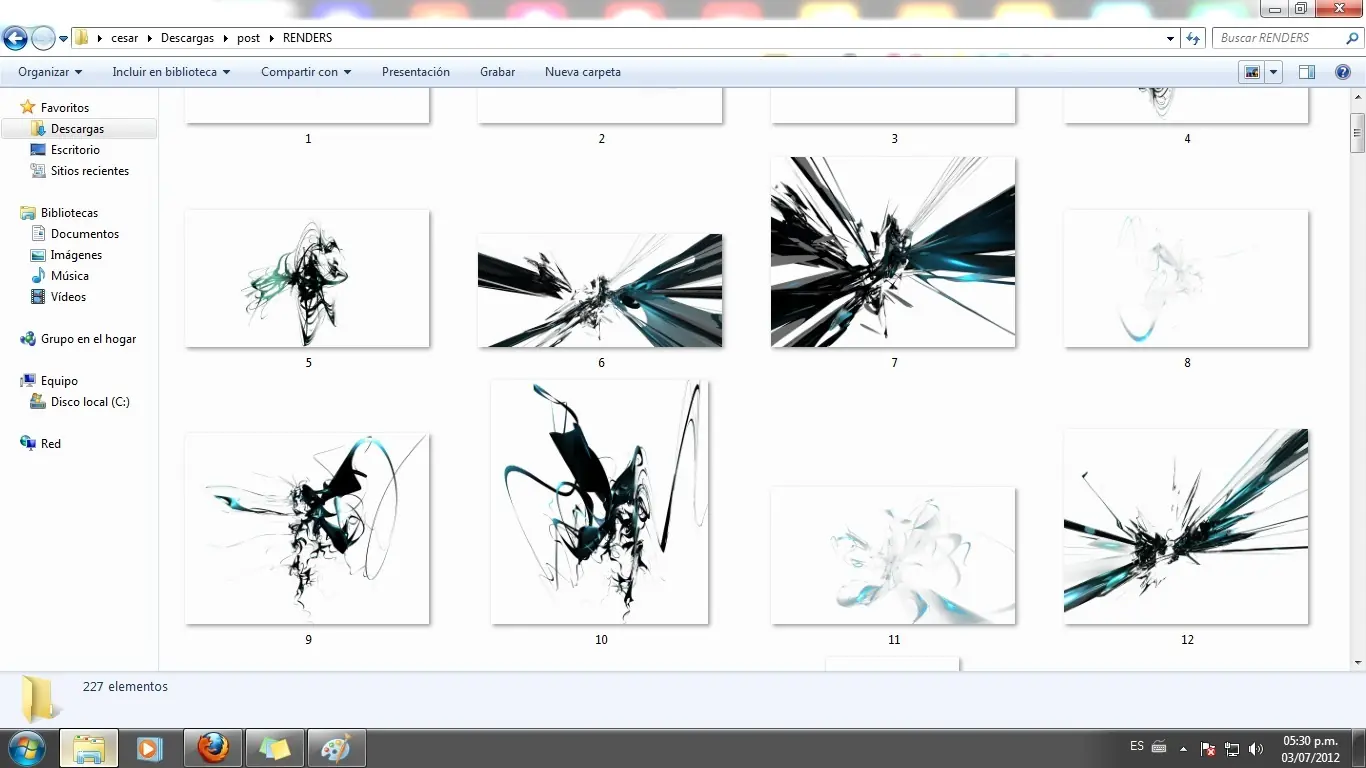The width and height of the screenshot is (1366, 768).
Task: Select thumbnail of render 7
Action: click(x=893, y=252)
